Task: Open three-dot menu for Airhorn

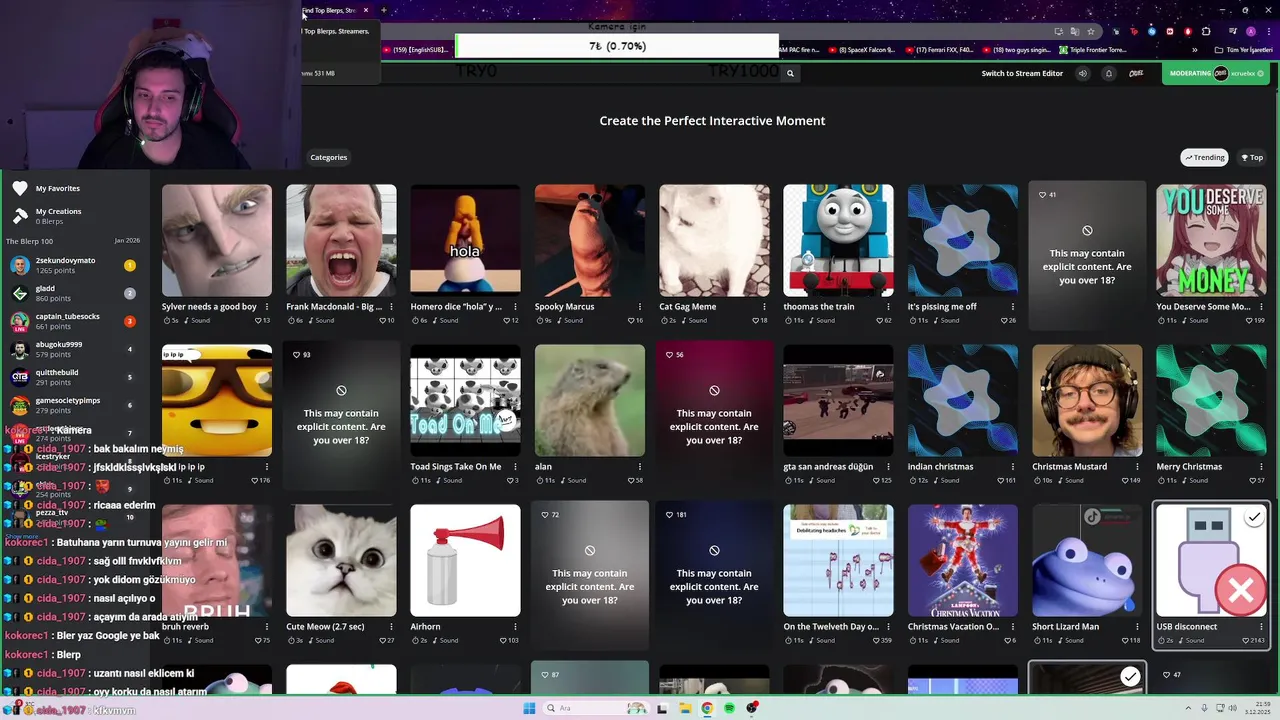Action: (515, 627)
